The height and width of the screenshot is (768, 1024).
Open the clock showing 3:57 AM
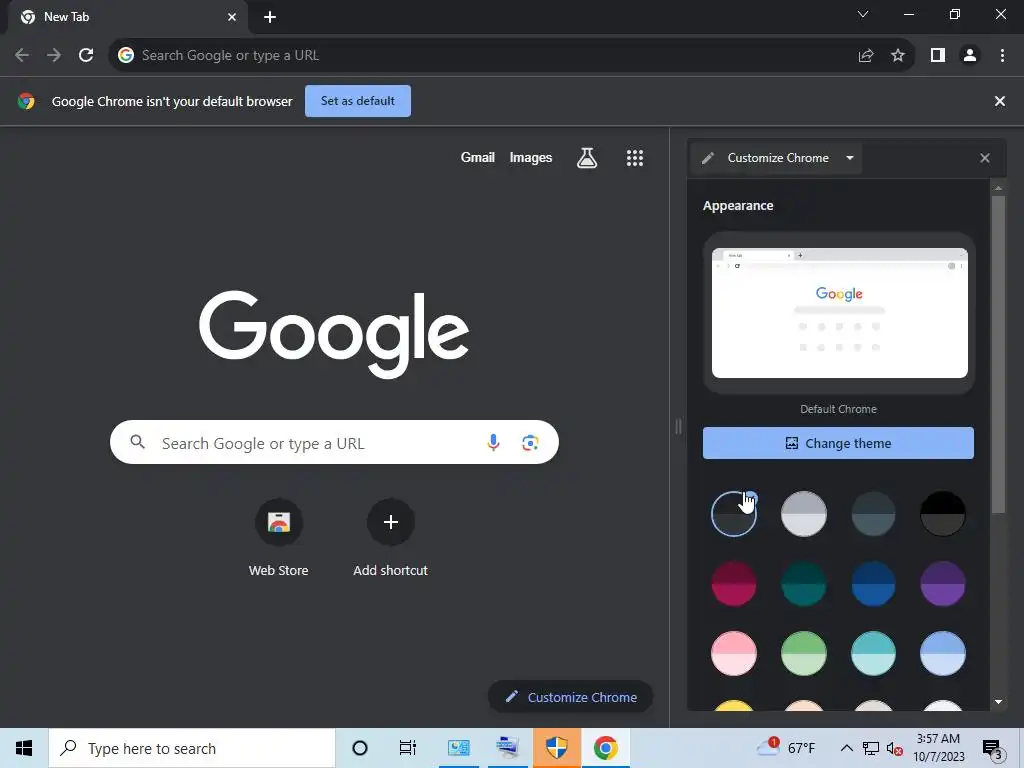[x=938, y=748]
